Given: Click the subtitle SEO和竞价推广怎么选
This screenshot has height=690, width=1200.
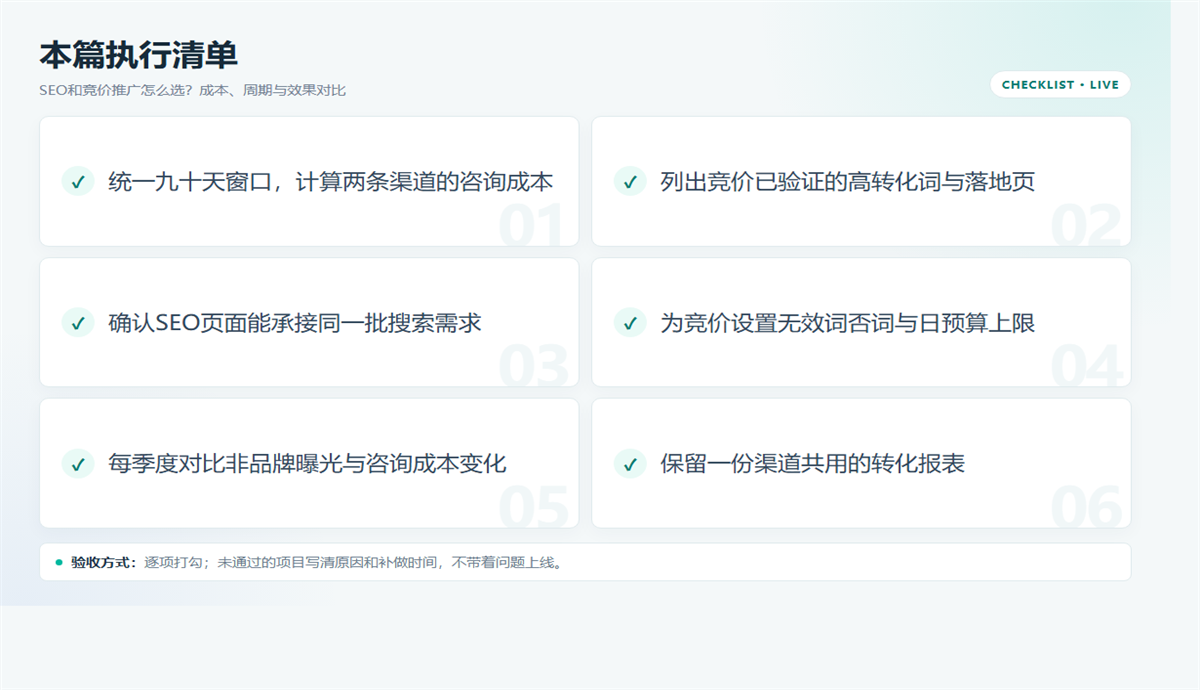Looking at the screenshot, I should pyautogui.click(x=193, y=90).
